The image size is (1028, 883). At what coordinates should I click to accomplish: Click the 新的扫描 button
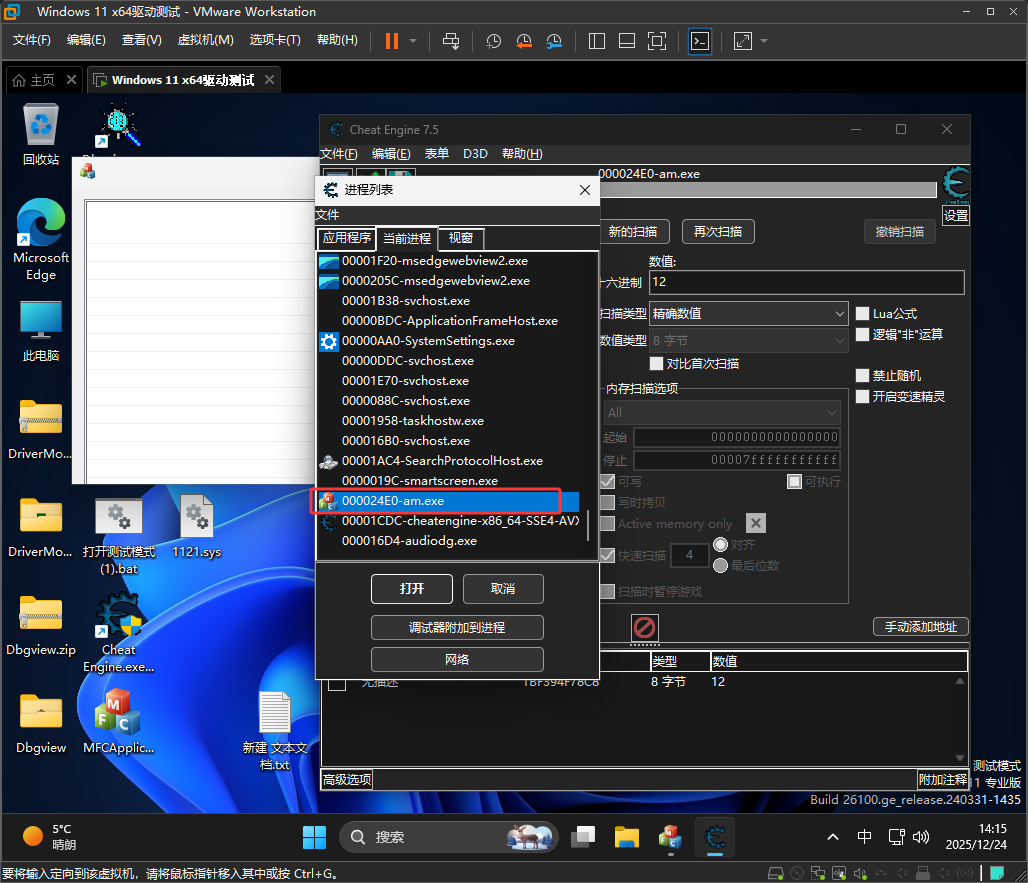(x=633, y=231)
